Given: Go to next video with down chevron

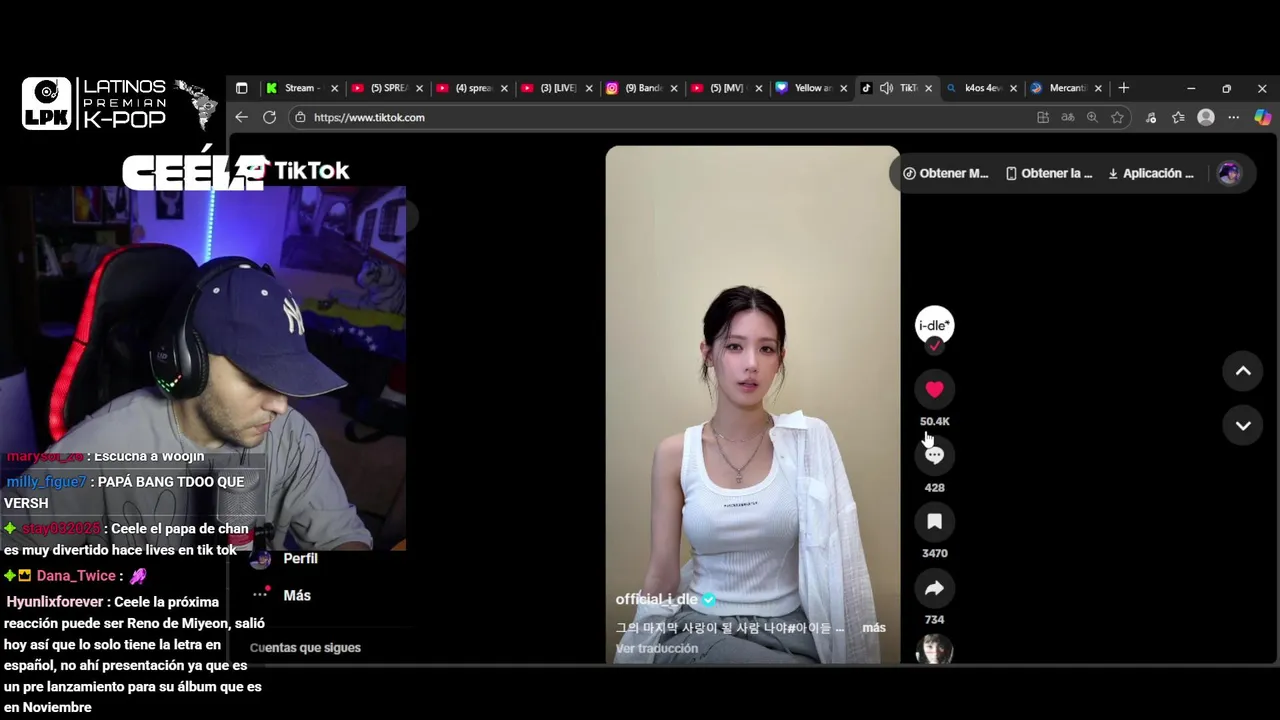Looking at the screenshot, I should (1243, 425).
